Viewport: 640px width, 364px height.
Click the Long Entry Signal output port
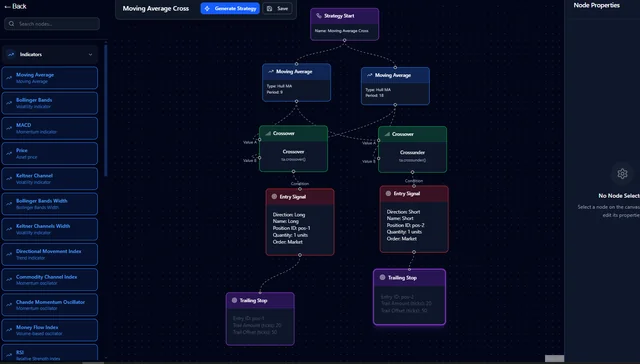pyautogui.click(x=300, y=255)
